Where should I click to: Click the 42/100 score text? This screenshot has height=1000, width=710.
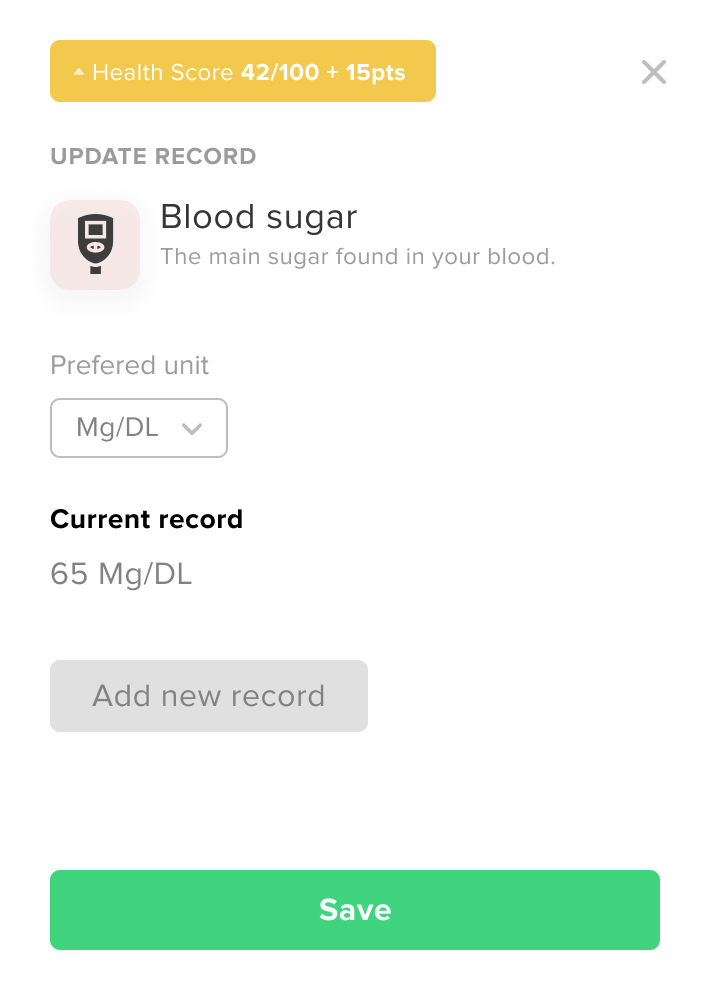(280, 72)
